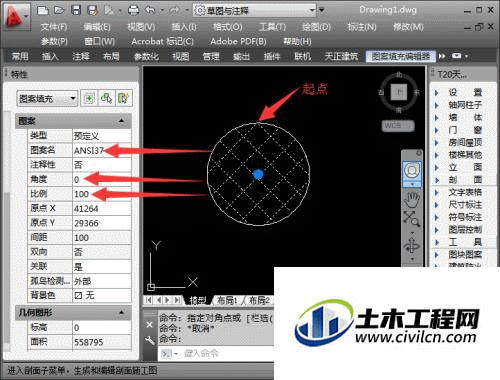500x380 pixels.
Task: Open the 绘图(D) menu
Action: point(316,27)
